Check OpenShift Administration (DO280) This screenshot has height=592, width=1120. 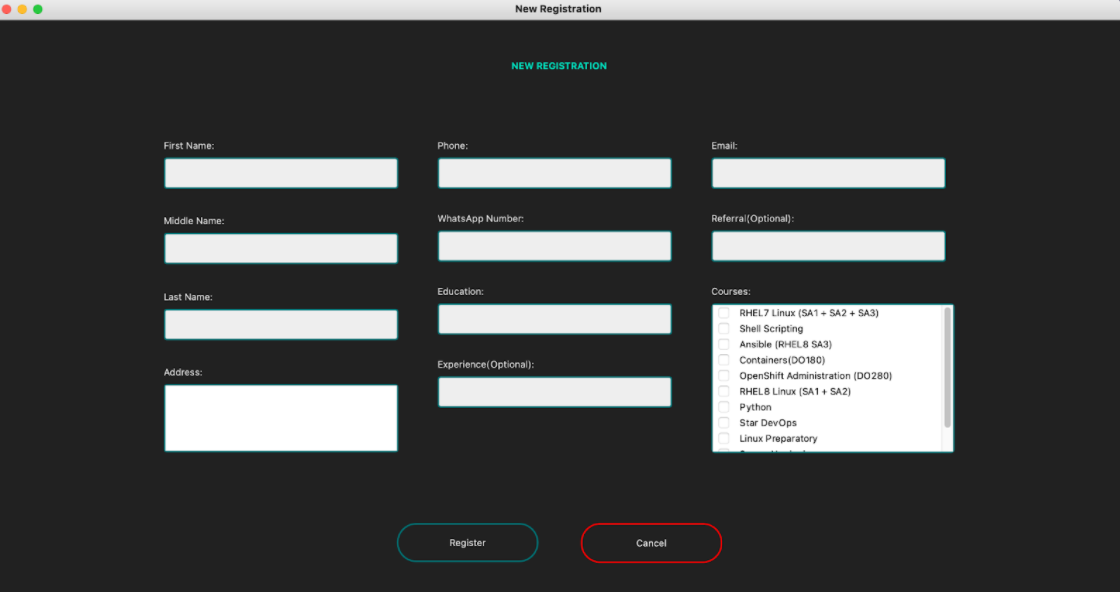[724, 375]
